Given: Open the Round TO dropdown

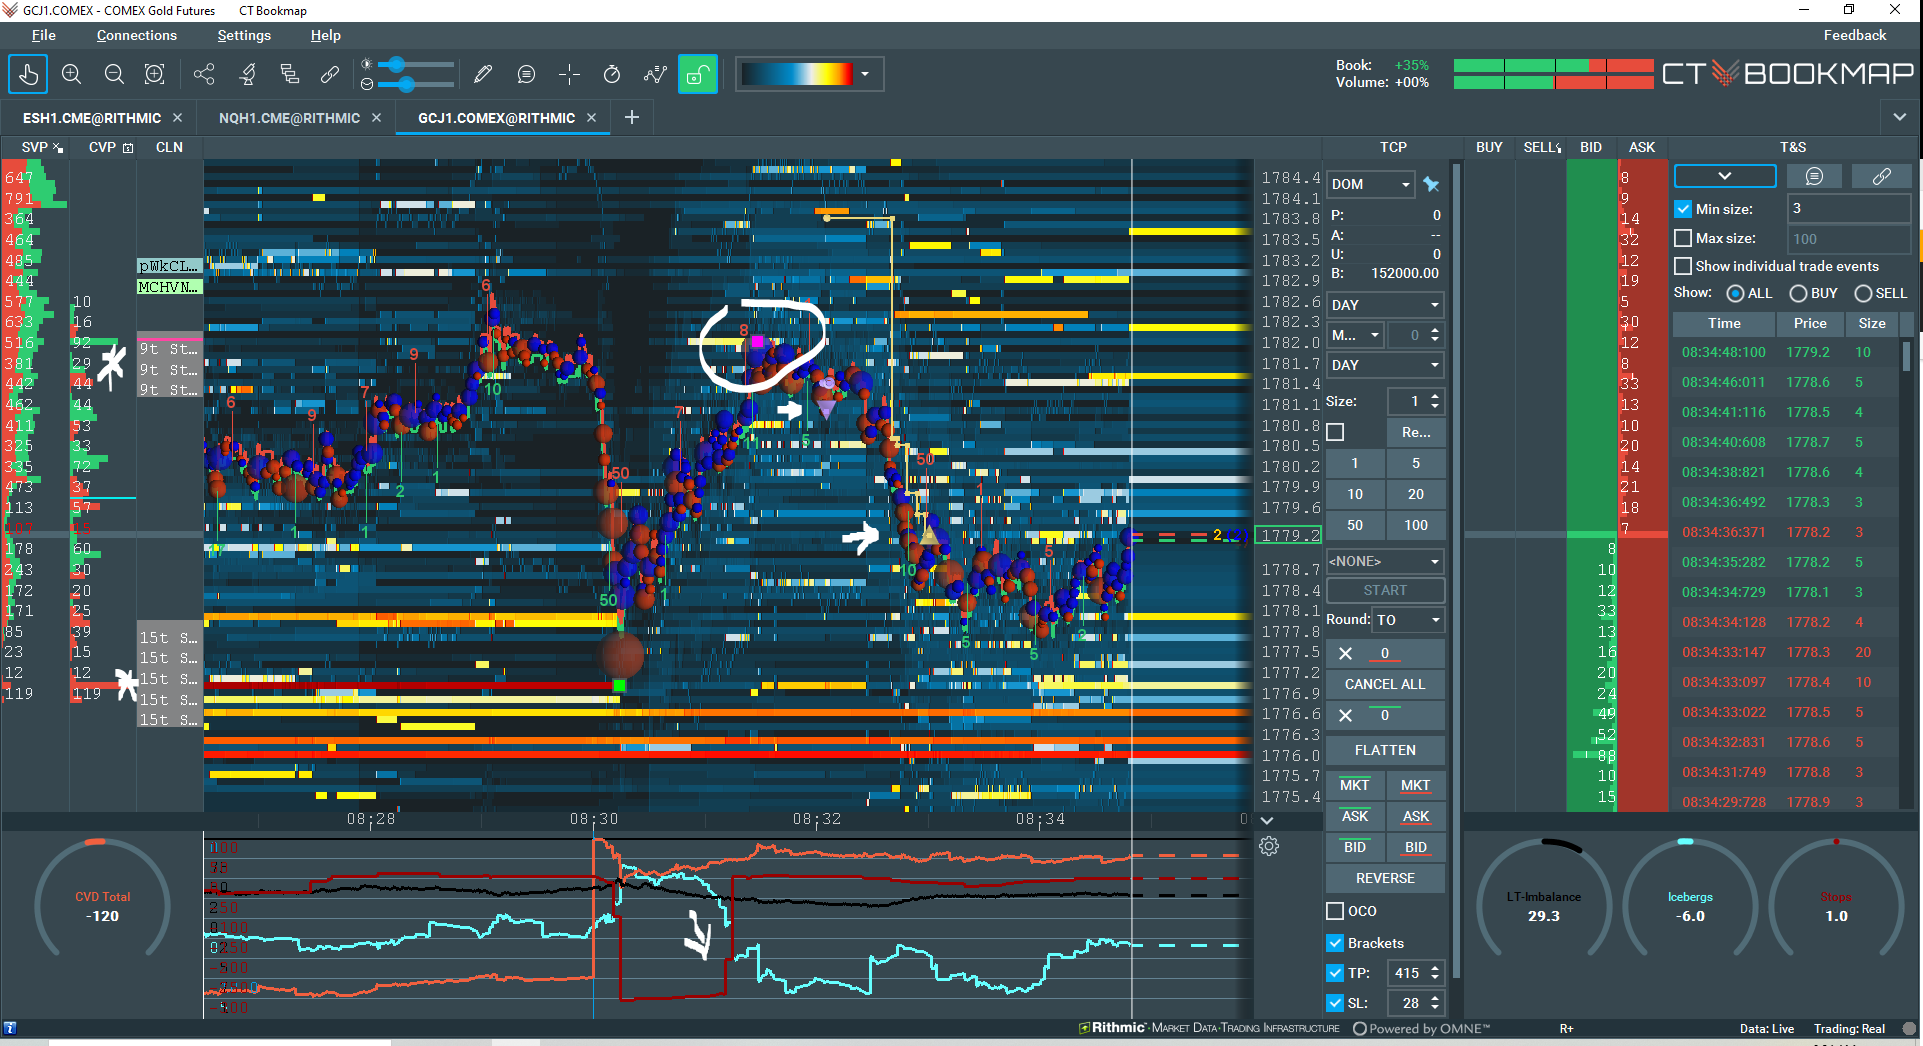Looking at the screenshot, I should click(x=1408, y=620).
